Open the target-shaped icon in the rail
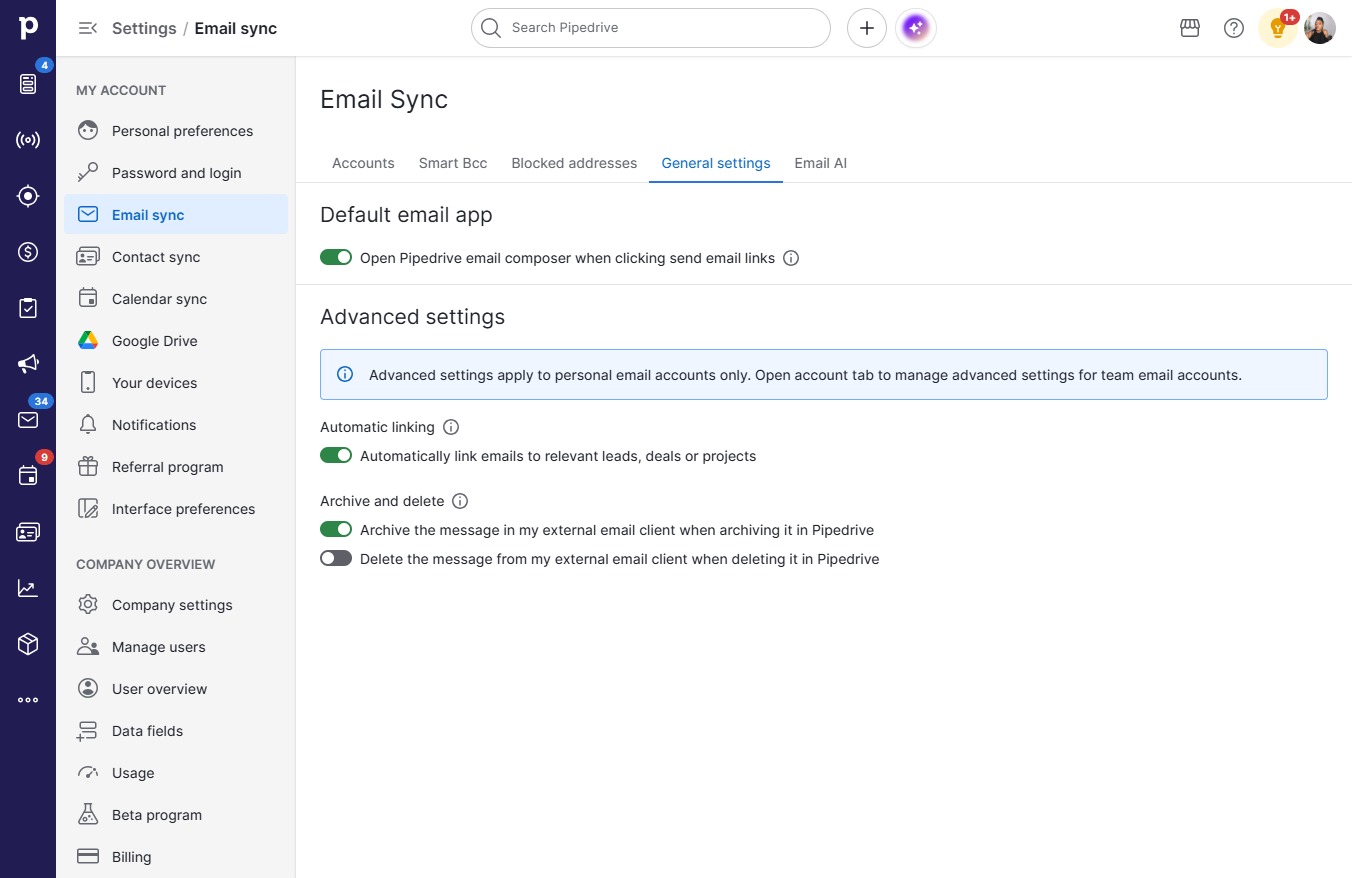Screen dimensions: 1352x878 click(x=28, y=196)
